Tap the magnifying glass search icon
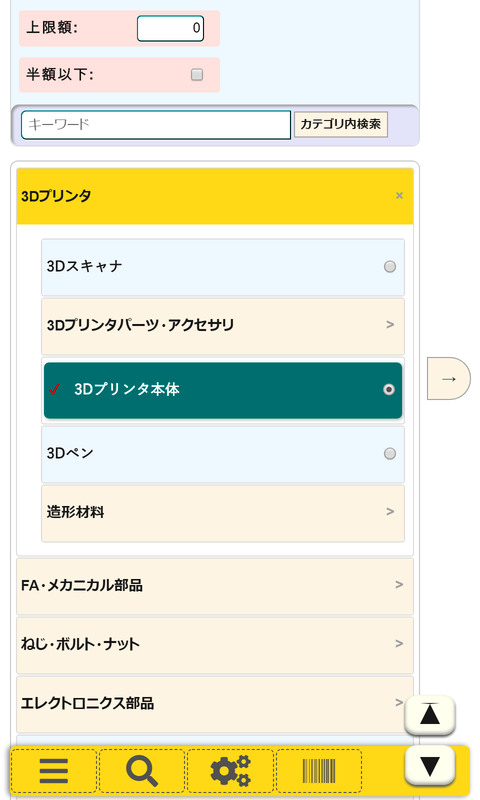This screenshot has height=800, width=480. point(142,770)
